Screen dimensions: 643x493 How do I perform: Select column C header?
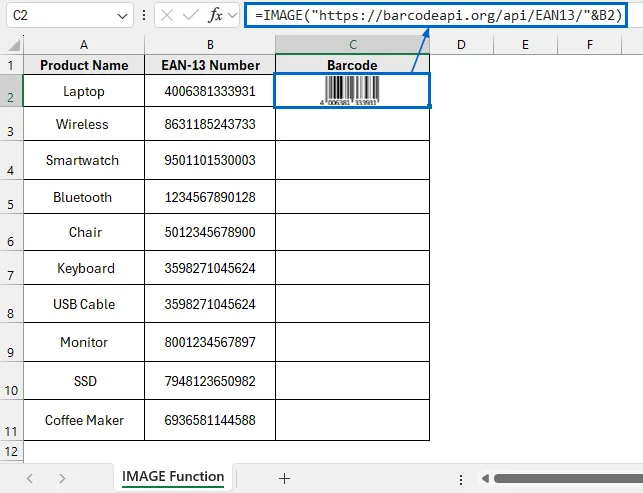pyautogui.click(x=353, y=44)
